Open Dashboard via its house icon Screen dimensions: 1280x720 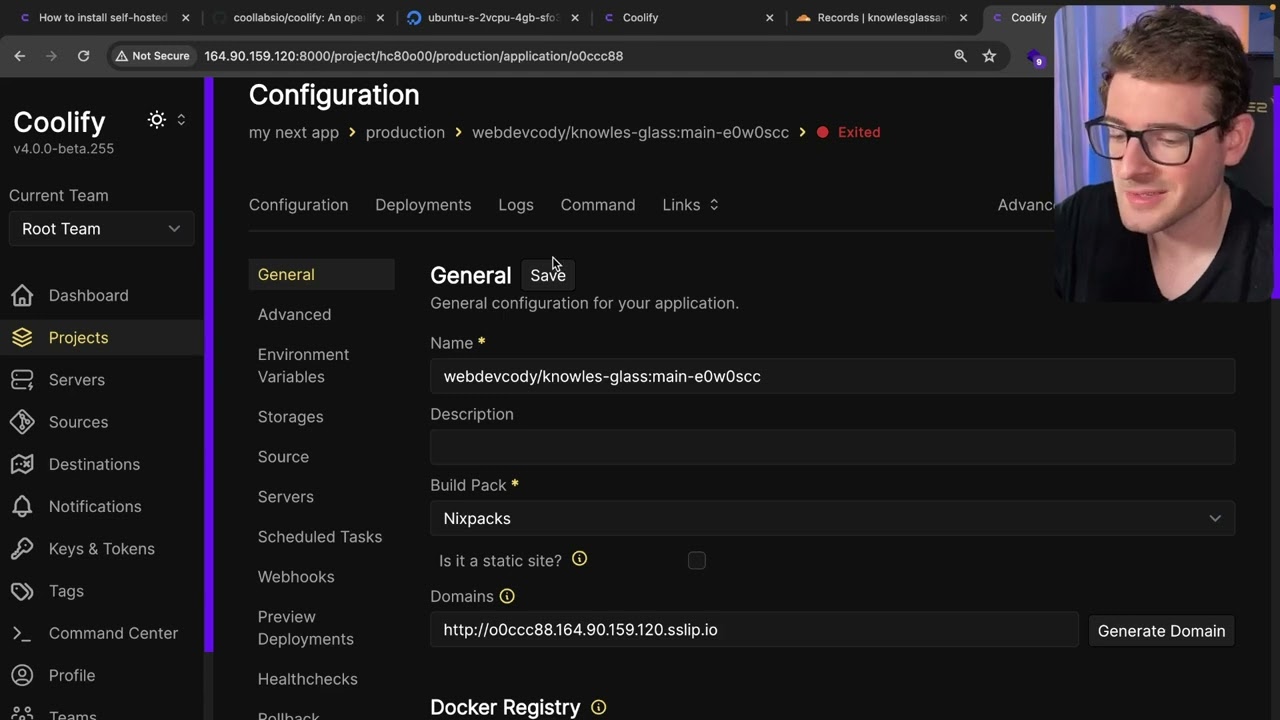[x=22, y=295]
